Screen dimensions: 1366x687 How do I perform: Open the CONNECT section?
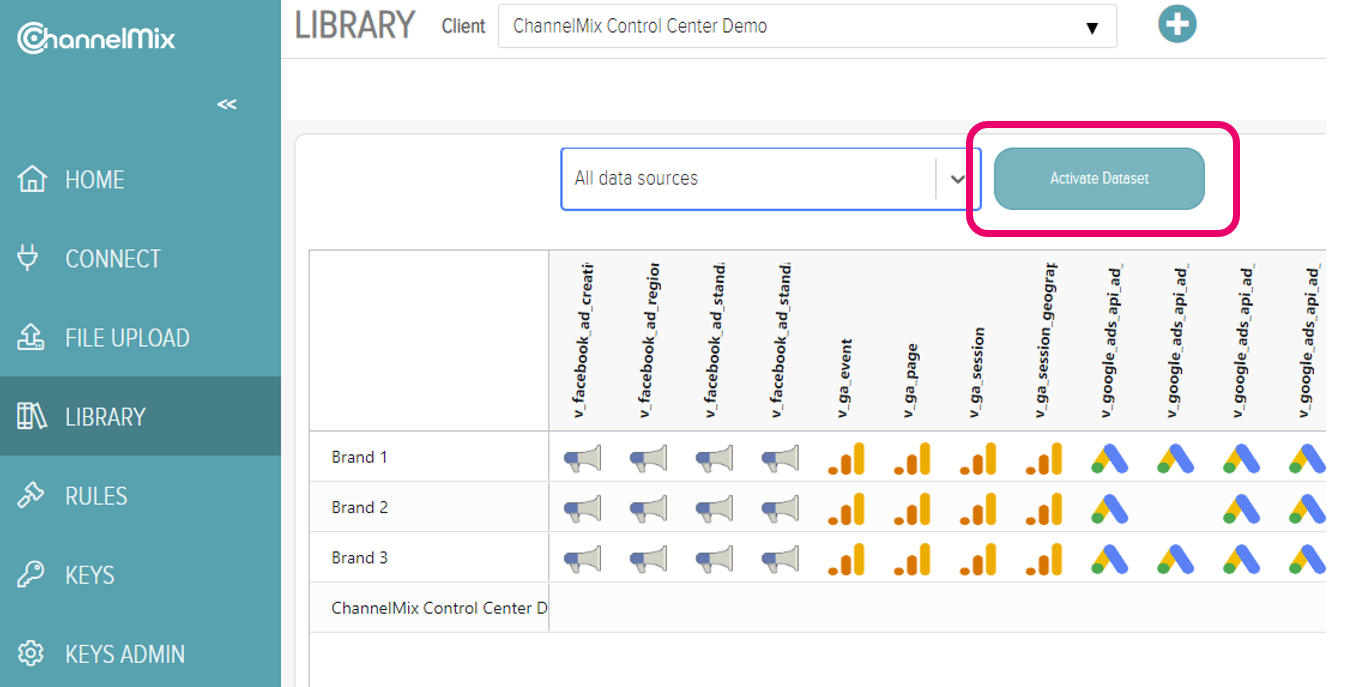[x=140, y=259]
